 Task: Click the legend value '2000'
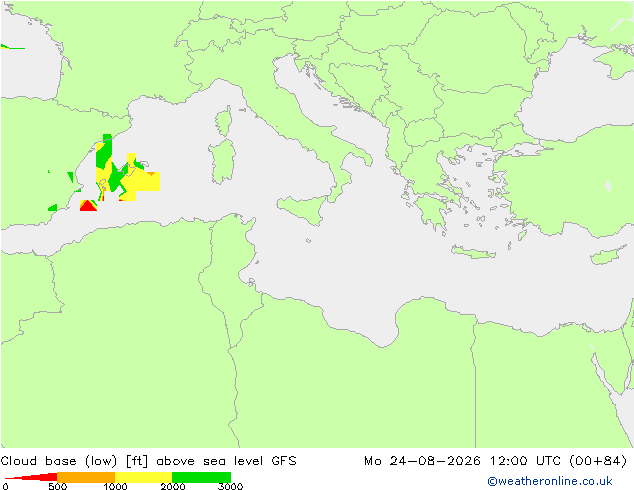click(173, 486)
